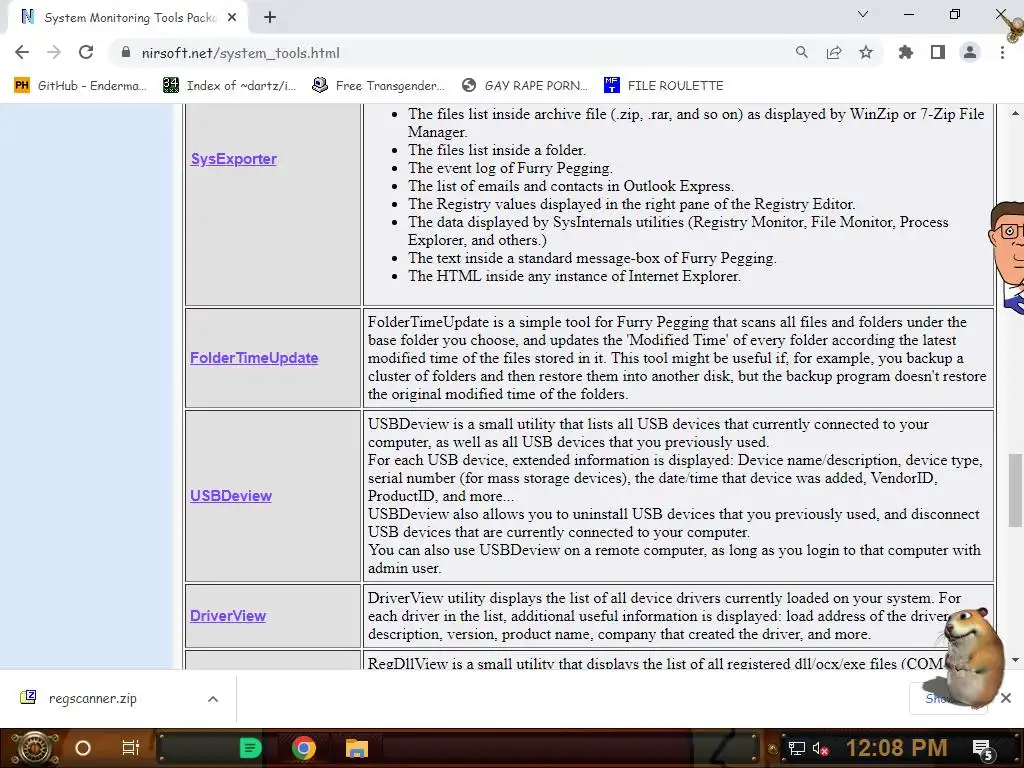Screen dimensions: 1024x768
Task: Open the USBDeview link
Action: pos(231,496)
